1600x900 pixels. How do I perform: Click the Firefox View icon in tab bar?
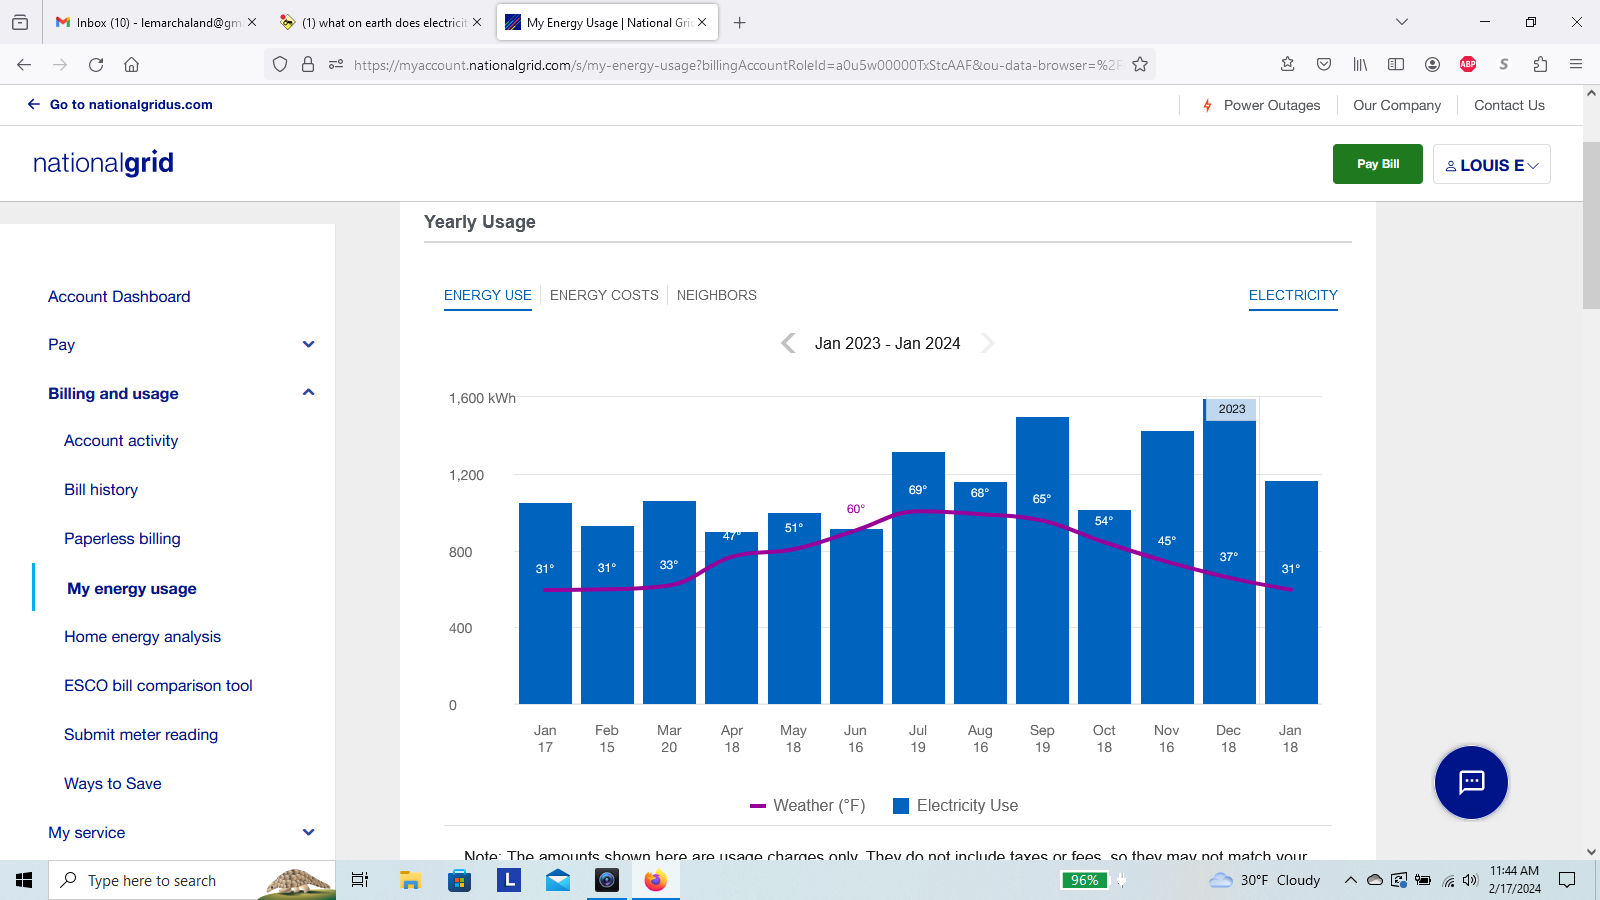tap(20, 22)
